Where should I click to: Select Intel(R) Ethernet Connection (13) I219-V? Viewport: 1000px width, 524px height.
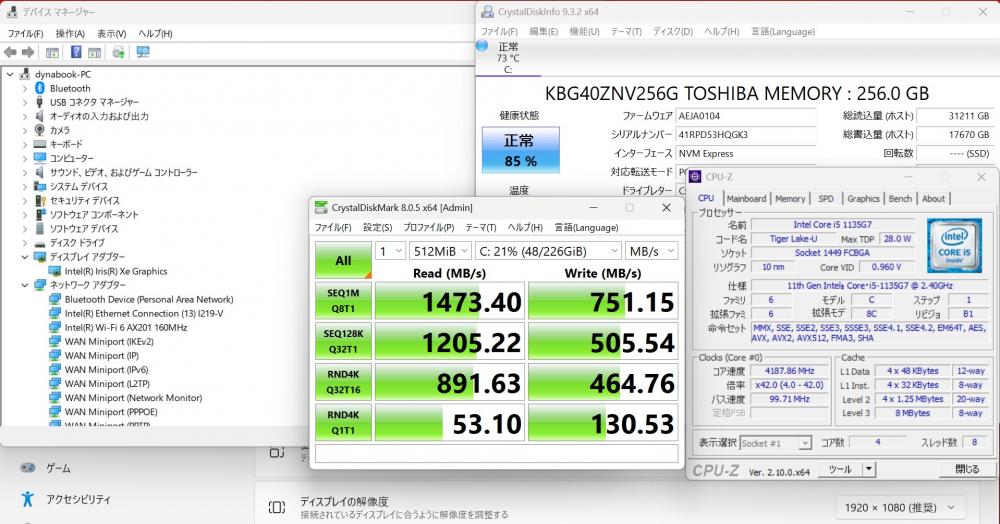143,313
